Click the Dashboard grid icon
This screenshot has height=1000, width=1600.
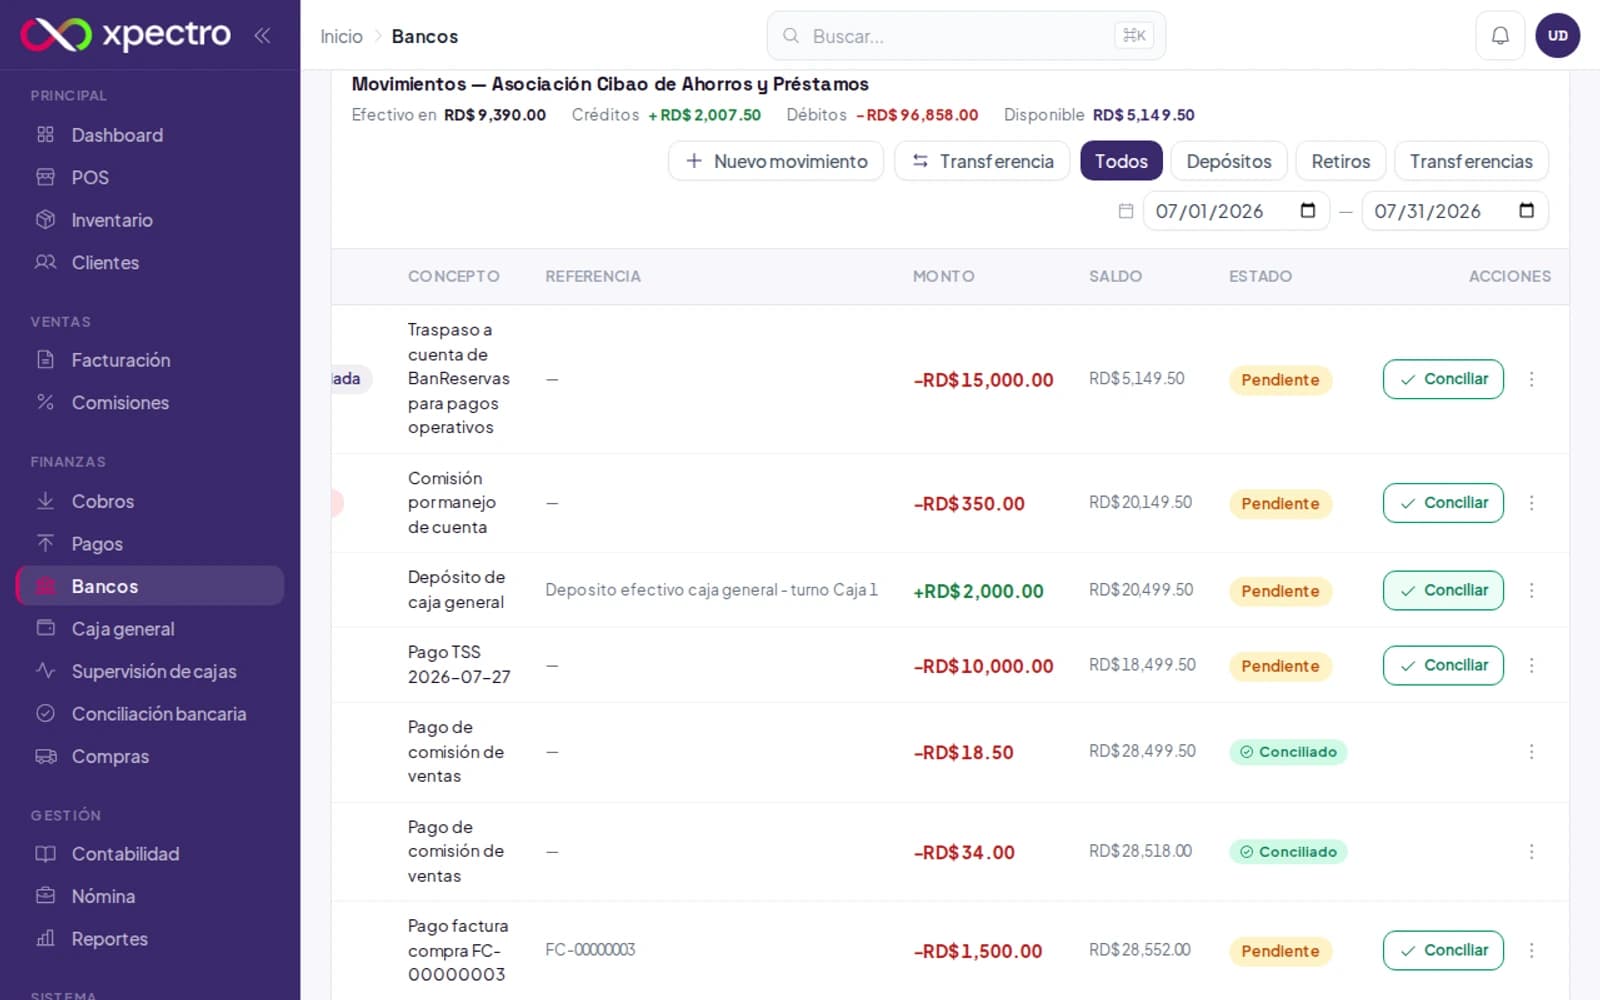45,134
